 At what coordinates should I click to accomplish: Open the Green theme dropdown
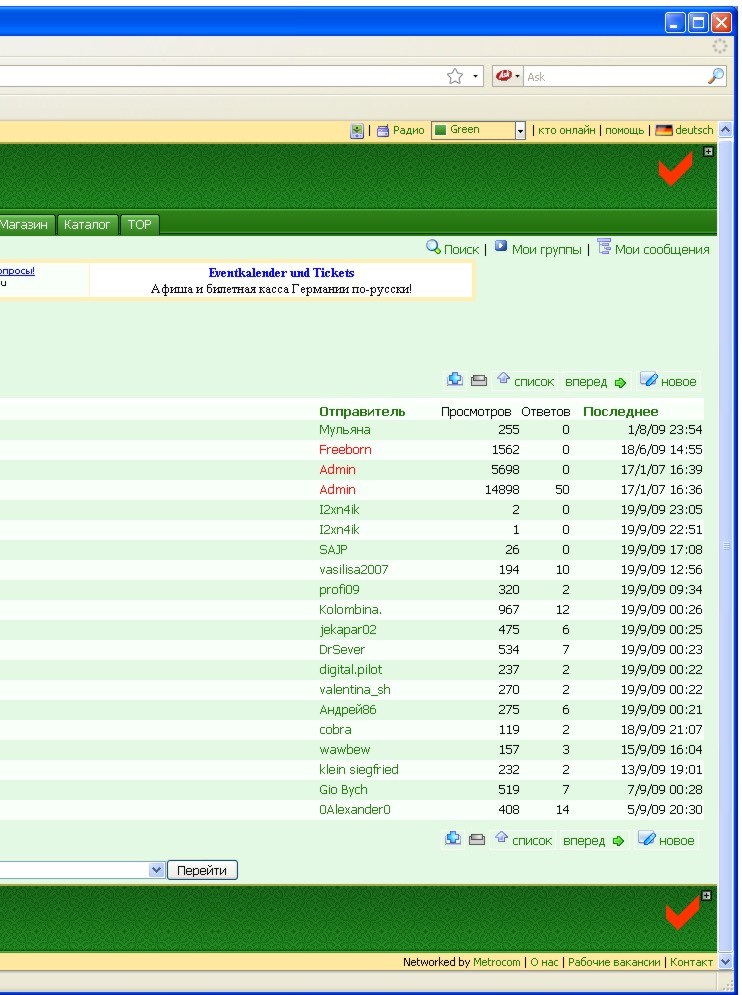pos(519,130)
